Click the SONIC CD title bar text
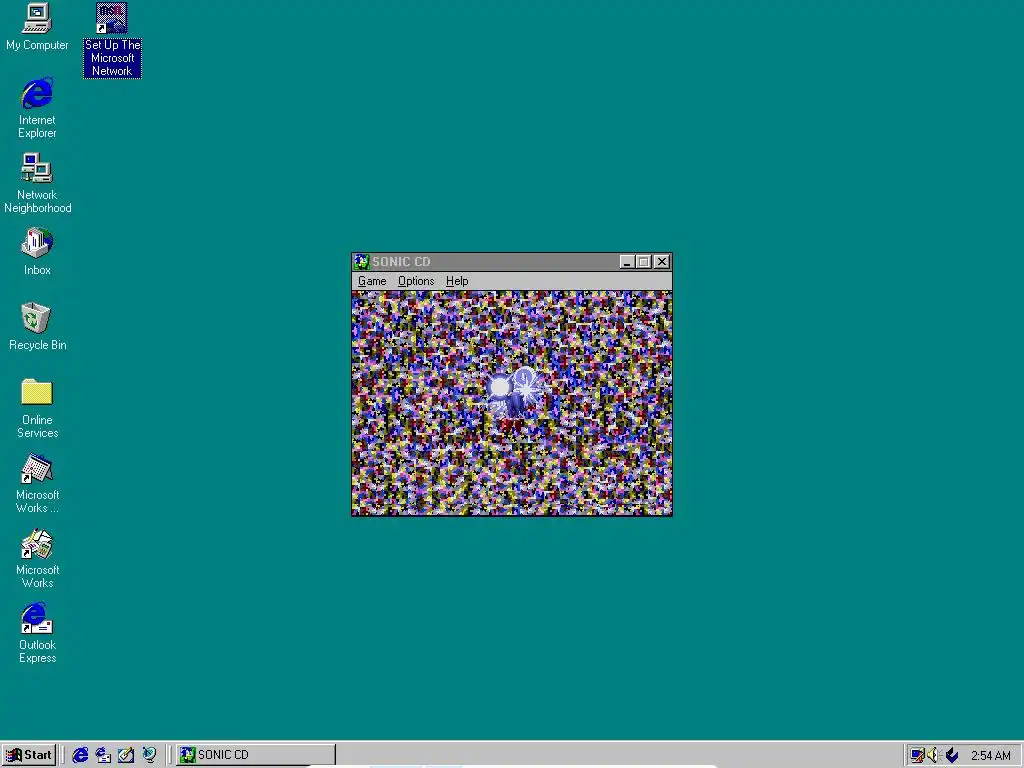This screenshot has width=1024, height=768. tap(402, 262)
